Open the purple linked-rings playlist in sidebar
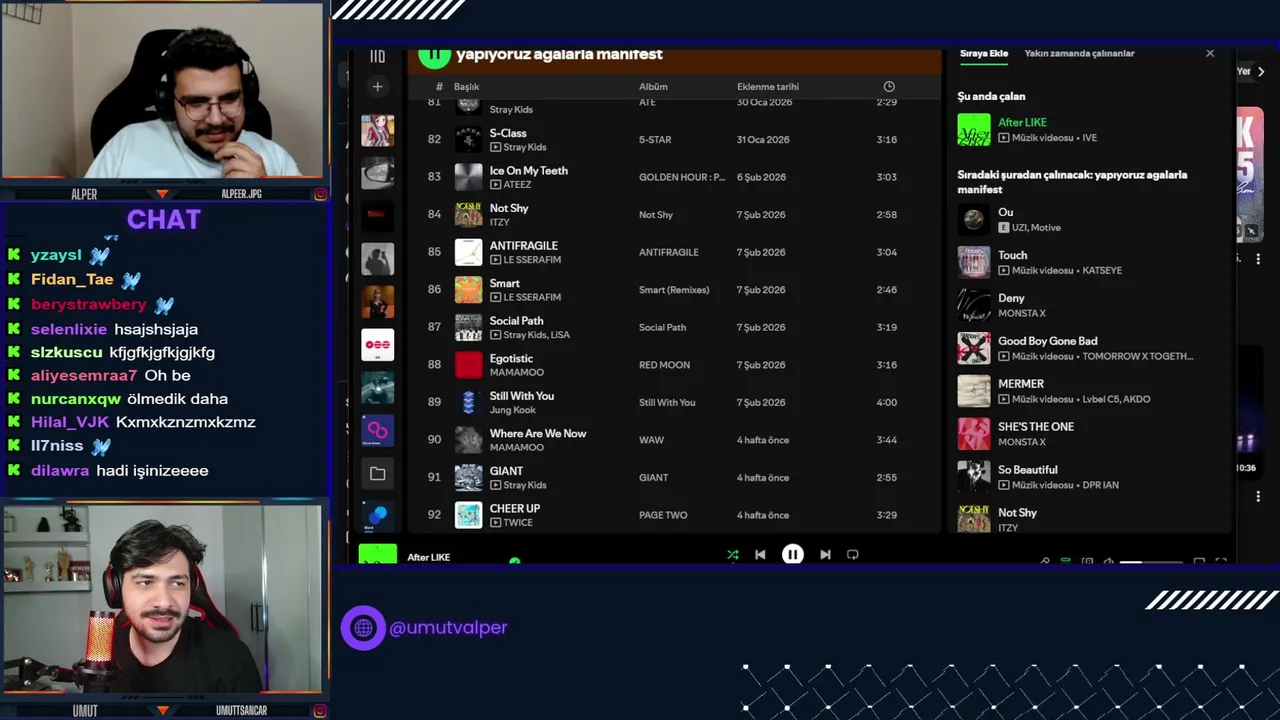 (377, 431)
